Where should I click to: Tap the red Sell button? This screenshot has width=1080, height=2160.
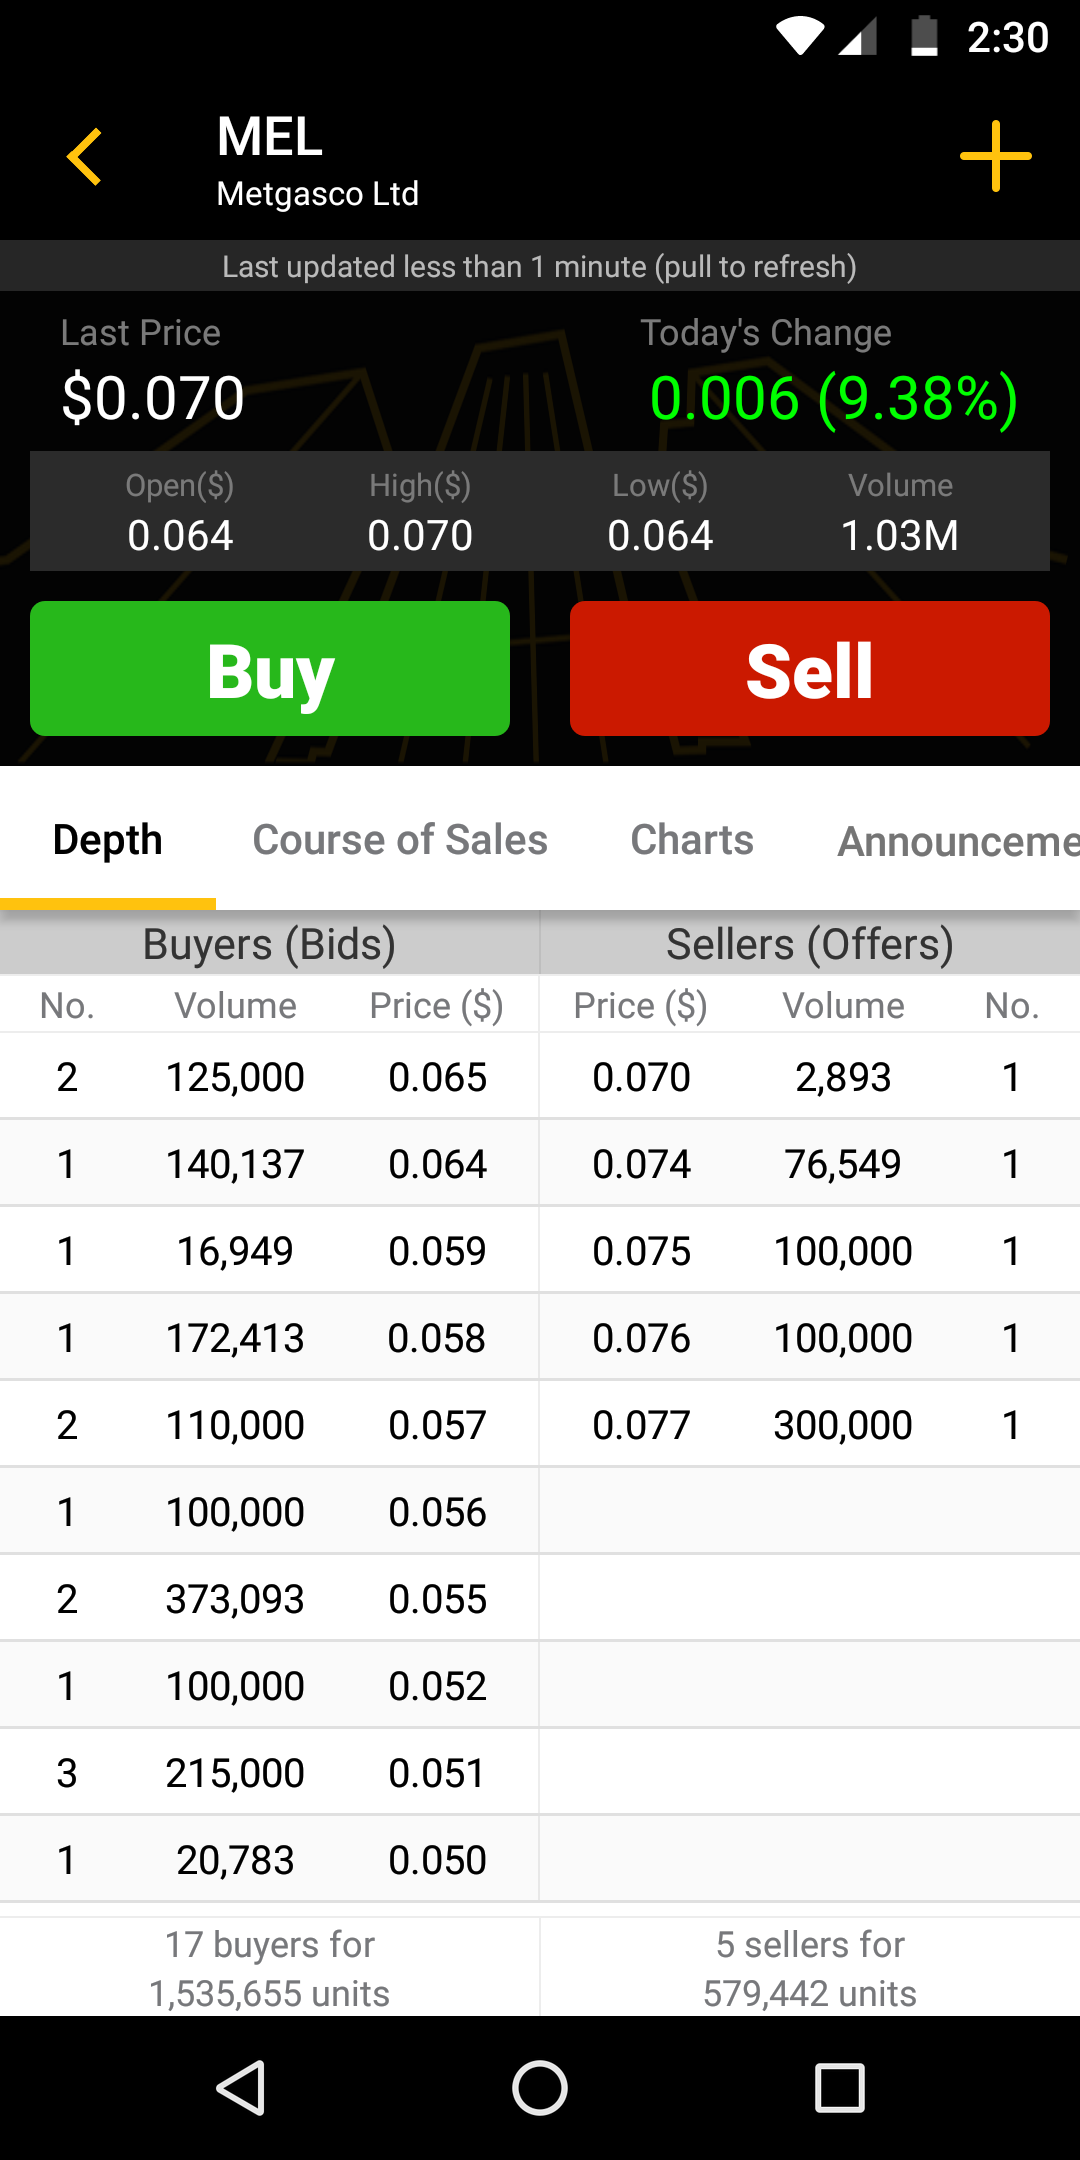tap(810, 668)
